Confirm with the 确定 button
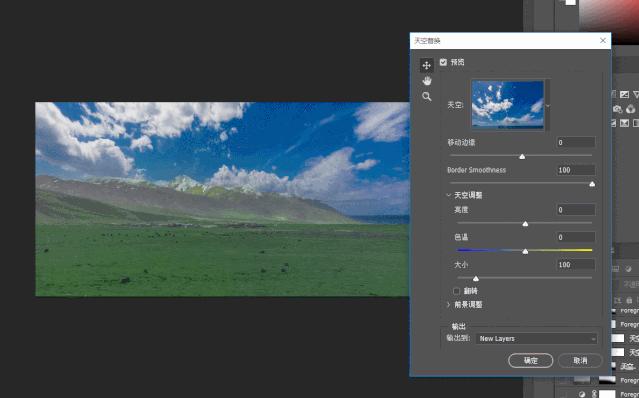This screenshot has height=398, width=639. tap(531, 361)
